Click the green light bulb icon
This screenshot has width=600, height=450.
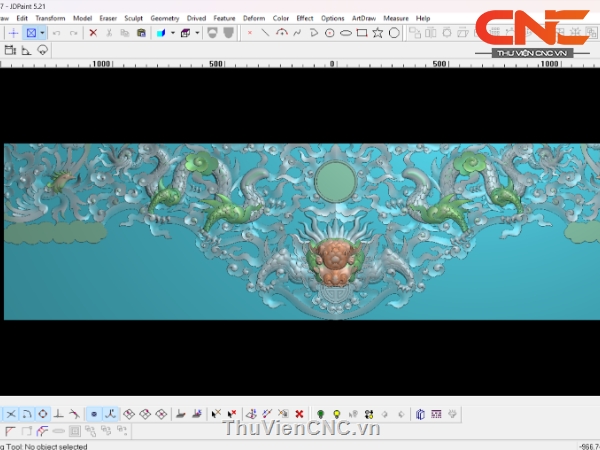click(320, 414)
